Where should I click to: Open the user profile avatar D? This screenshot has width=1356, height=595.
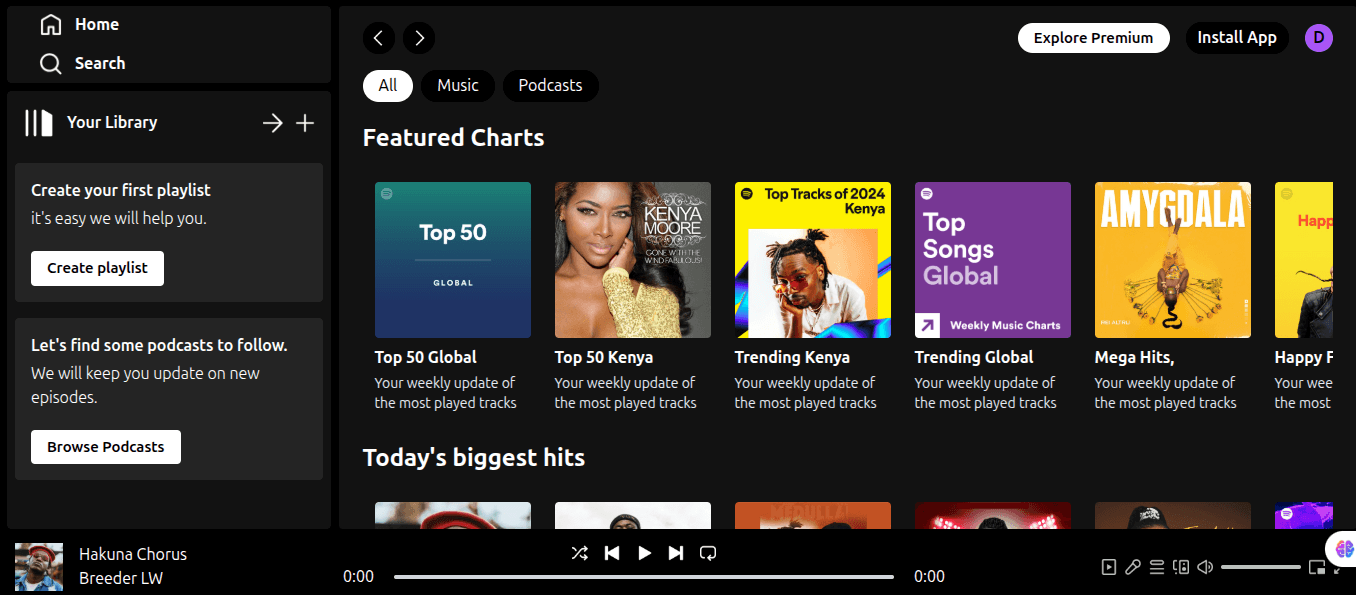(1319, 38)
